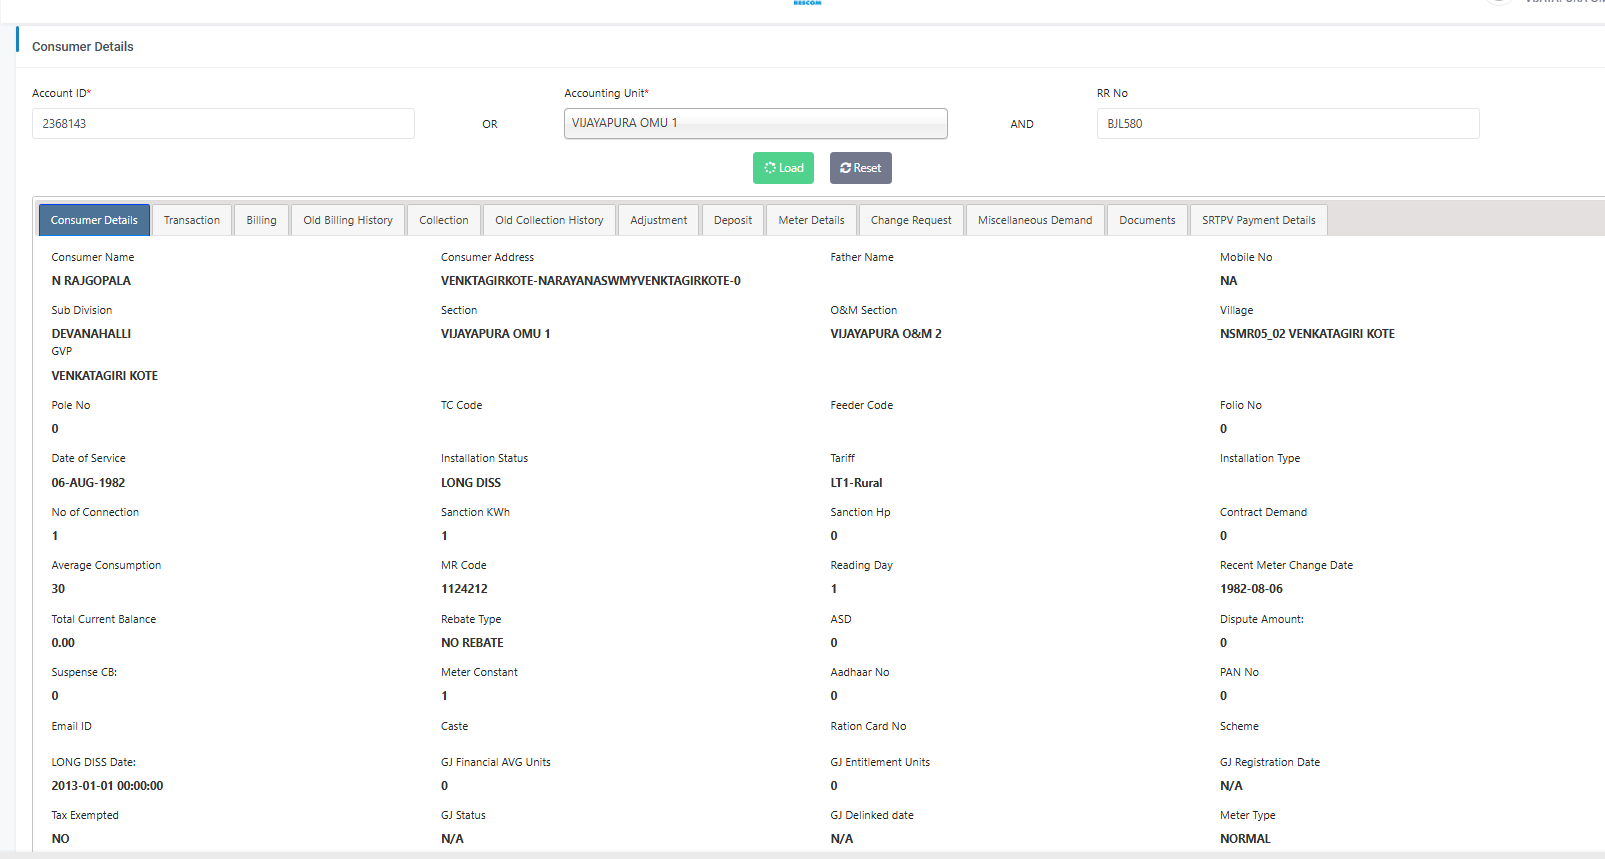Open the Billing tab
This screenshot has height=859, width=1605.
262,220
